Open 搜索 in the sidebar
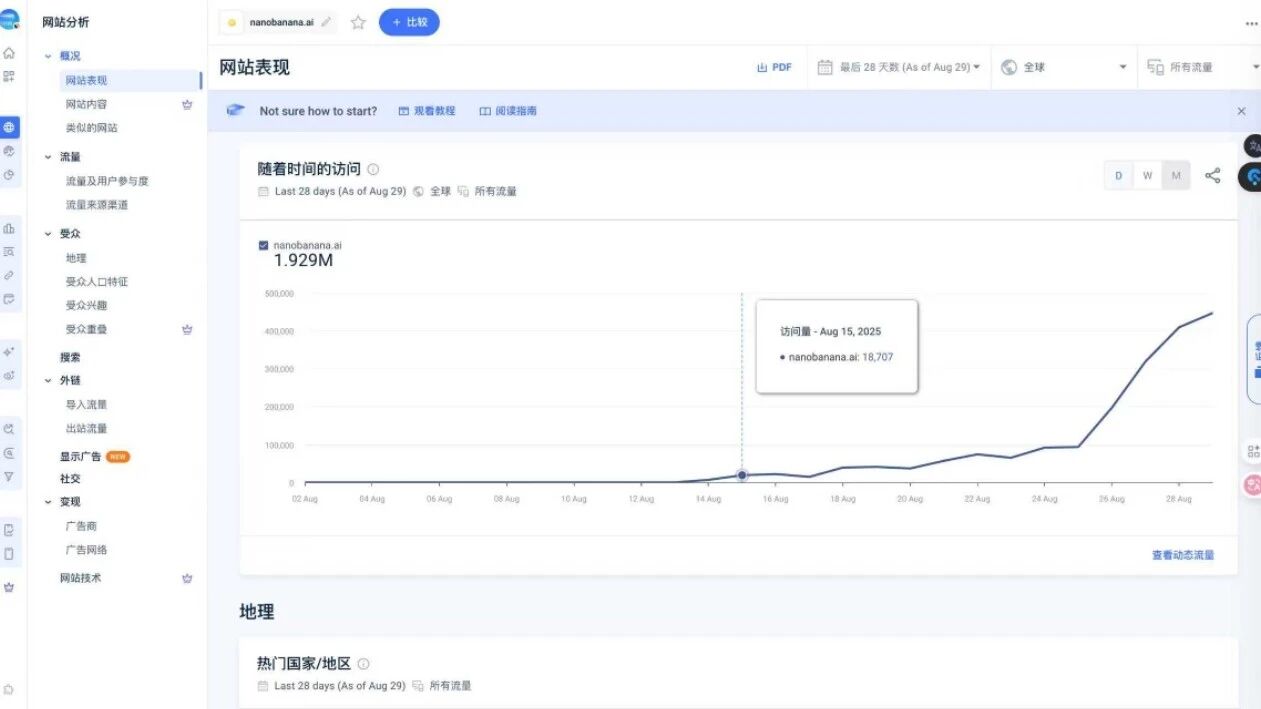This screenshot has height=709, width=1261. [70, 357]
